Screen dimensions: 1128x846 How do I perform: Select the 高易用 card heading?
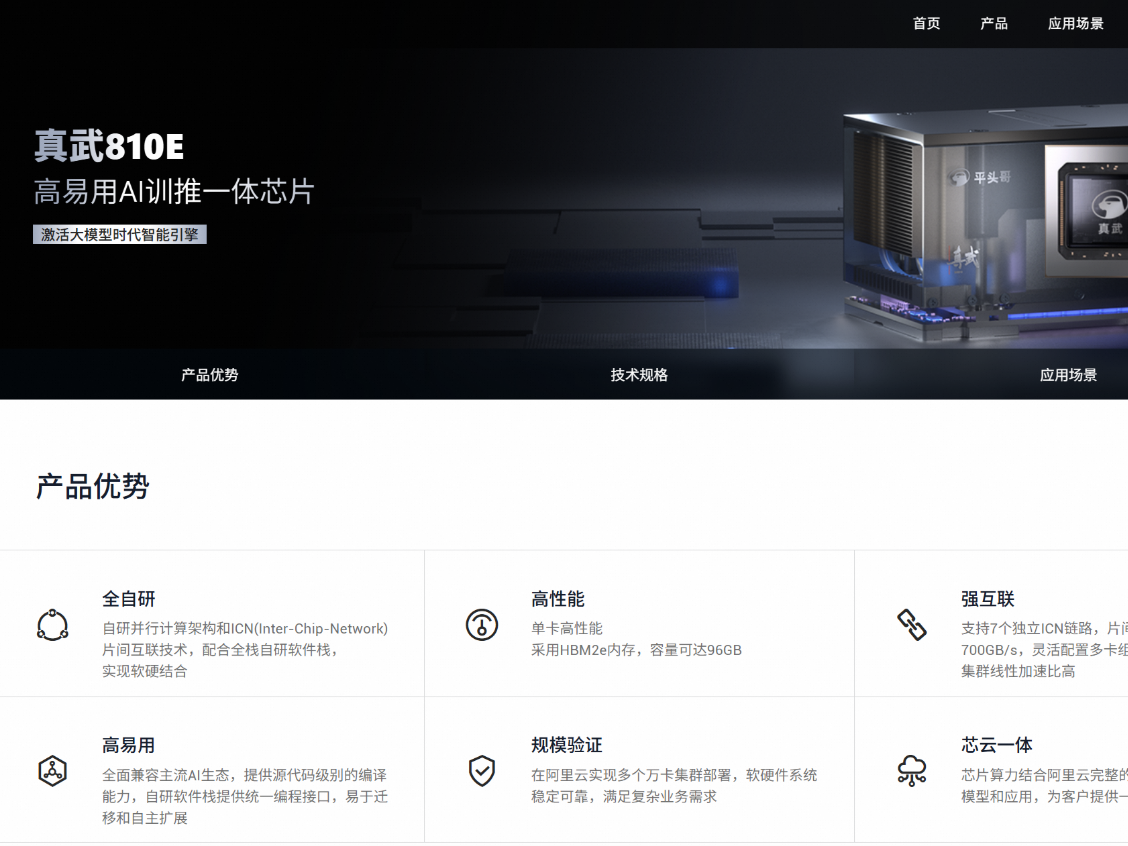tap(129, 745)
